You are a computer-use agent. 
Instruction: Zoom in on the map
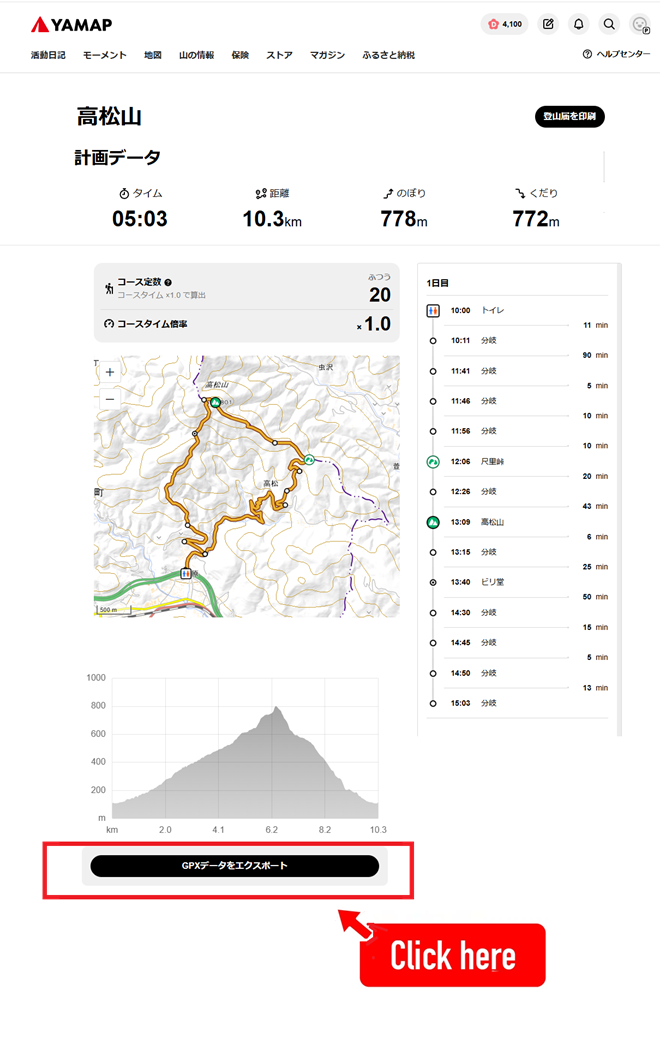(110, 372)
